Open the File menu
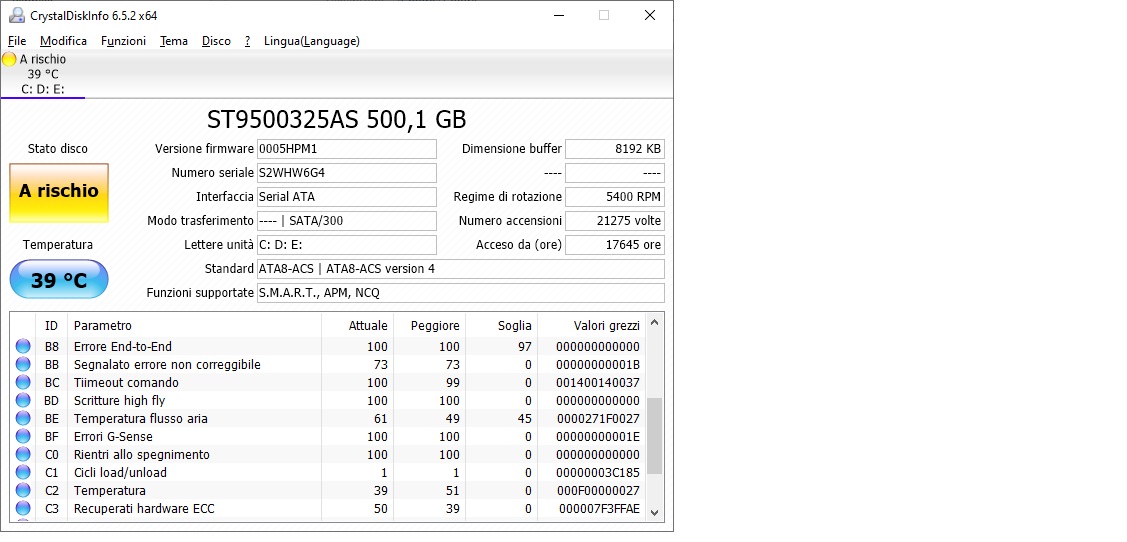 17,41
